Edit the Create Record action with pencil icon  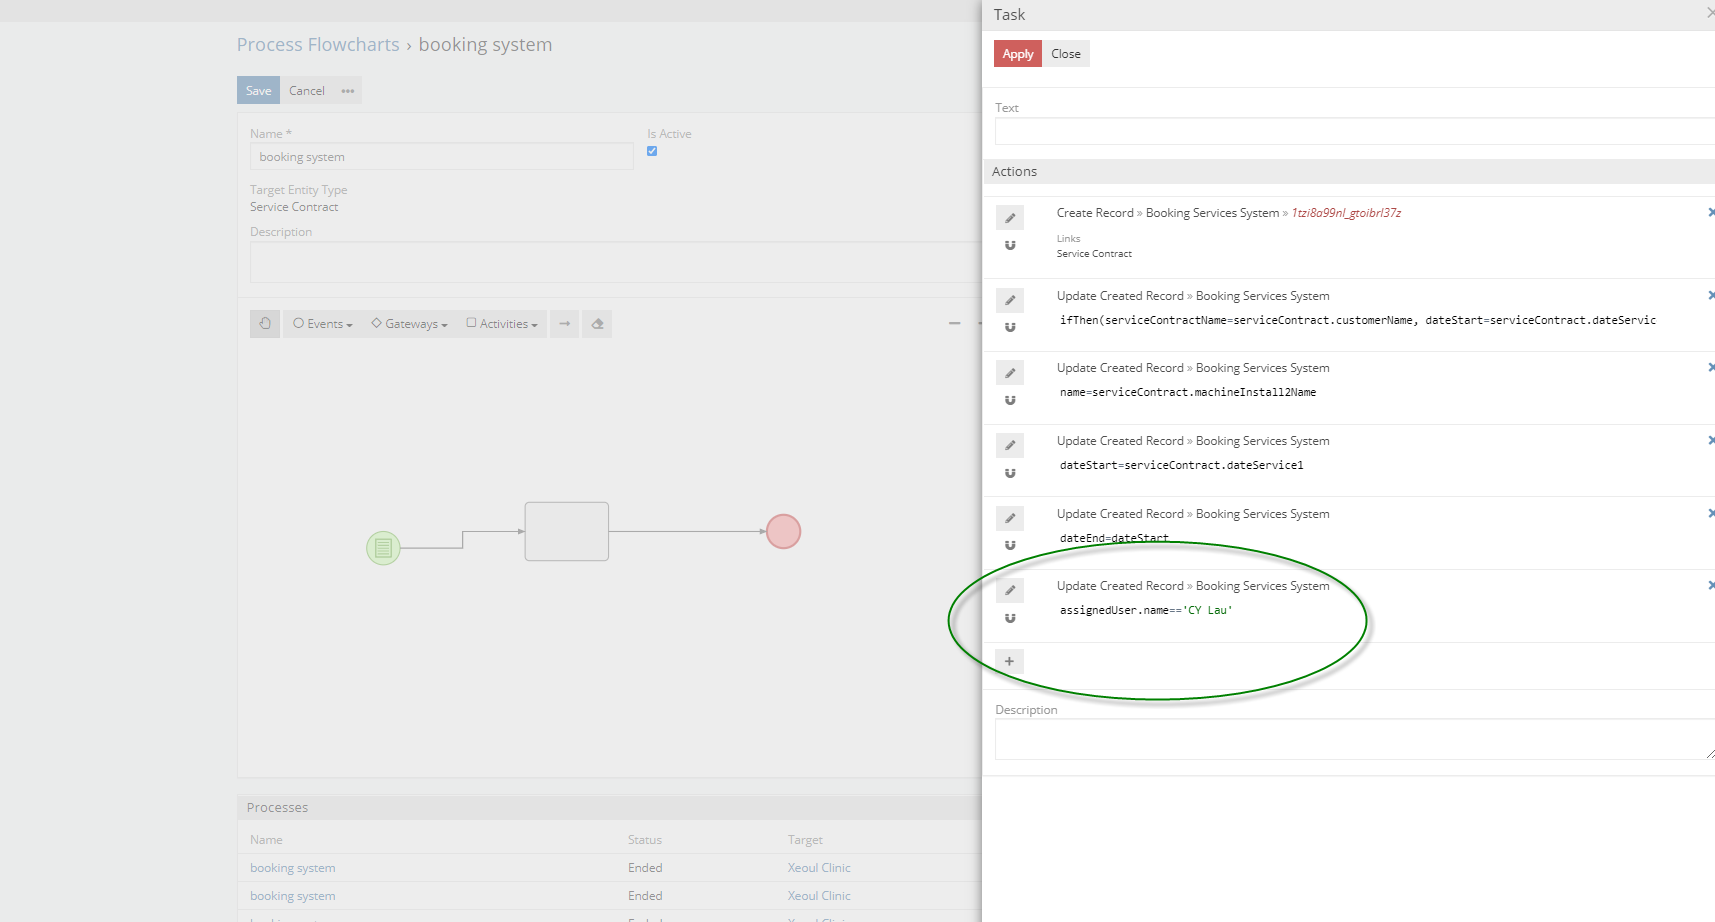[1010, 218]
